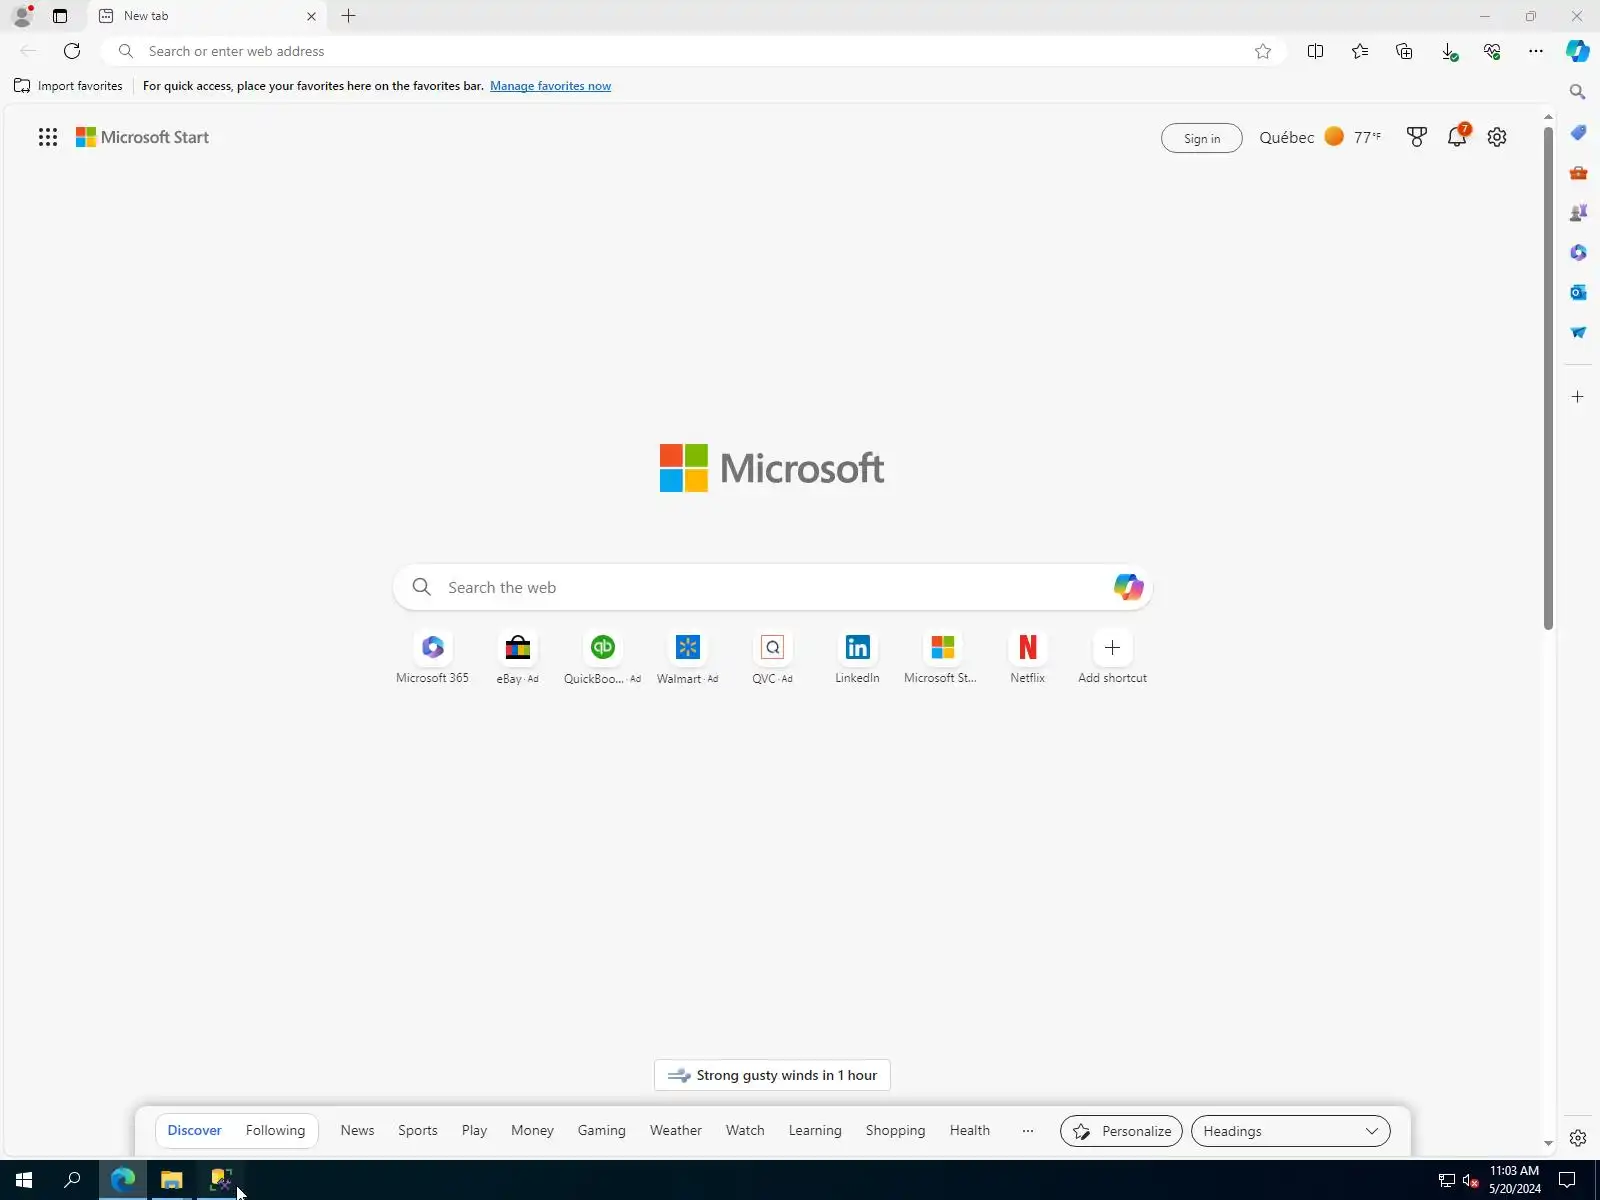
Task: Open the Québec weather forecast
Action: coord(1320,137)
